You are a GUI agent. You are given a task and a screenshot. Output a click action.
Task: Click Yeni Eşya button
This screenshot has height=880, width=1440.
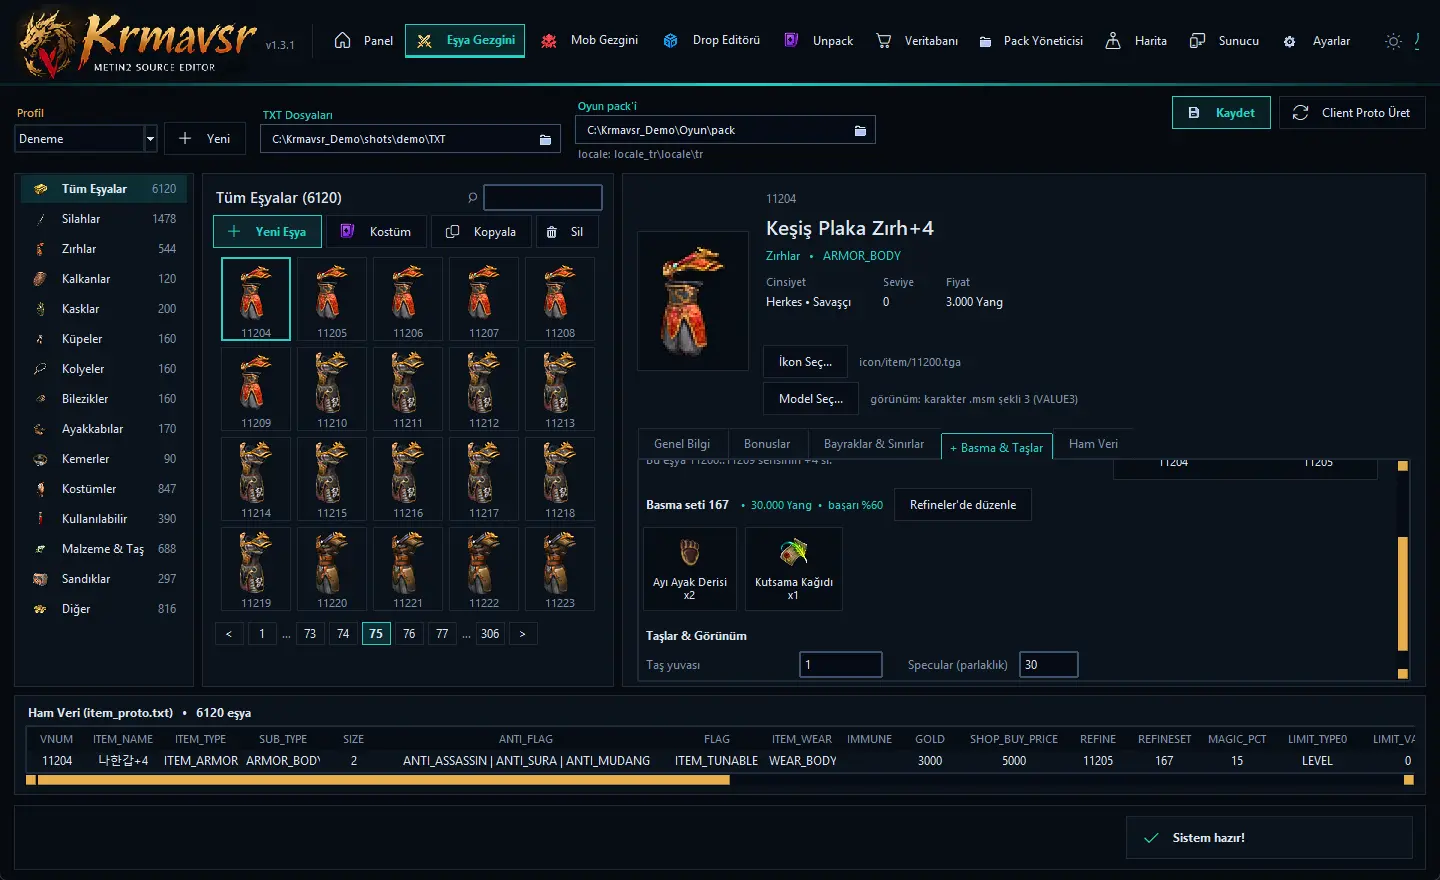[267, 232]
